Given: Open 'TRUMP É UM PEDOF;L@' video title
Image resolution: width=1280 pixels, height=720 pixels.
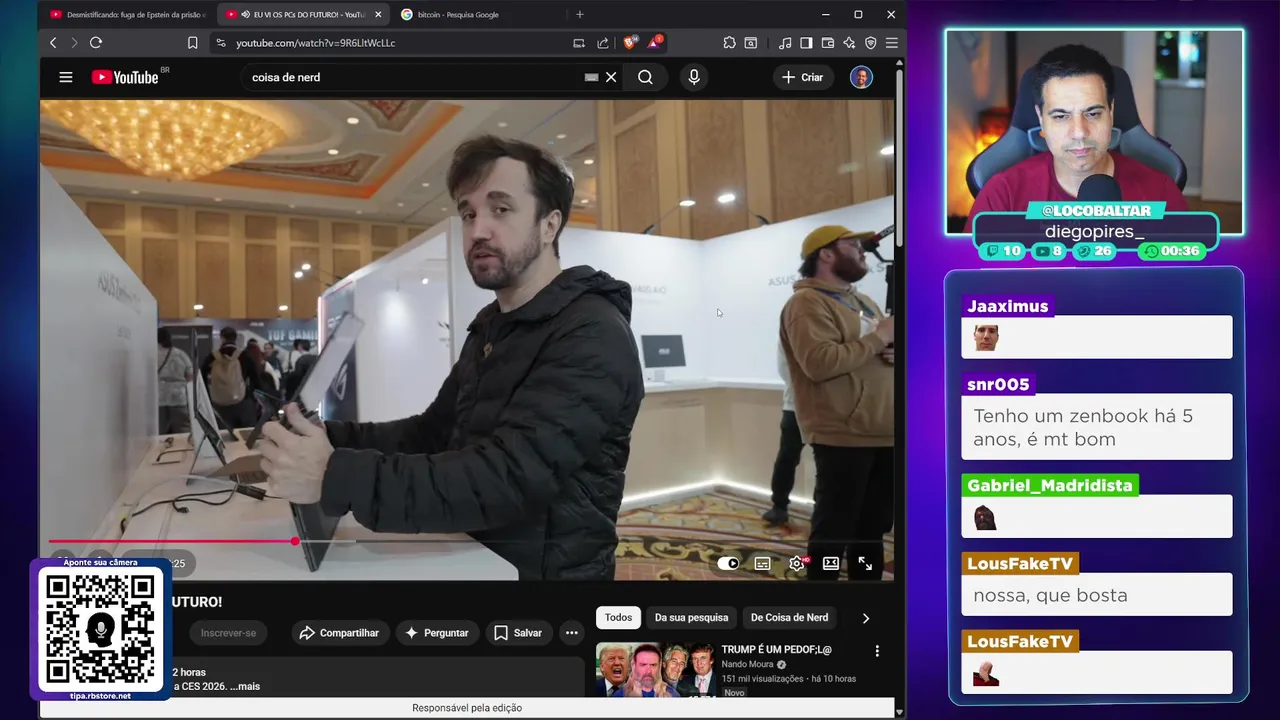Looking at the screenshot, I should point(776,650).
